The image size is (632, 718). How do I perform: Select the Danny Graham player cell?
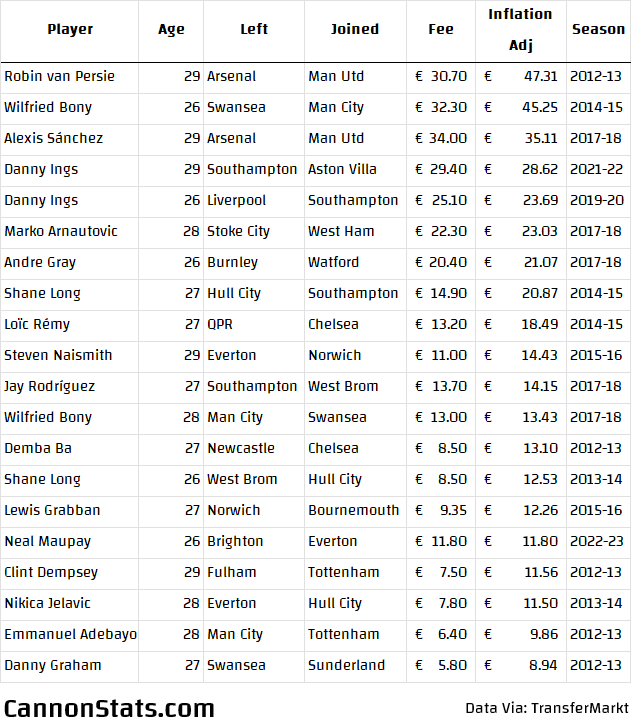(x=70, y=665)
